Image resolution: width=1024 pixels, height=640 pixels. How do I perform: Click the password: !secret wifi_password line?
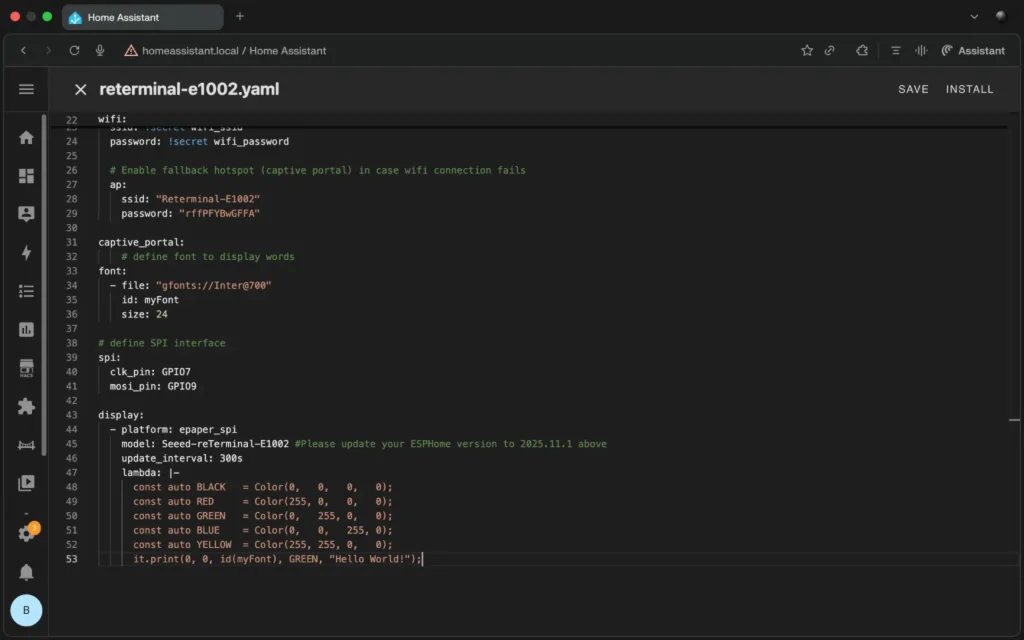(x=199, y=141)
